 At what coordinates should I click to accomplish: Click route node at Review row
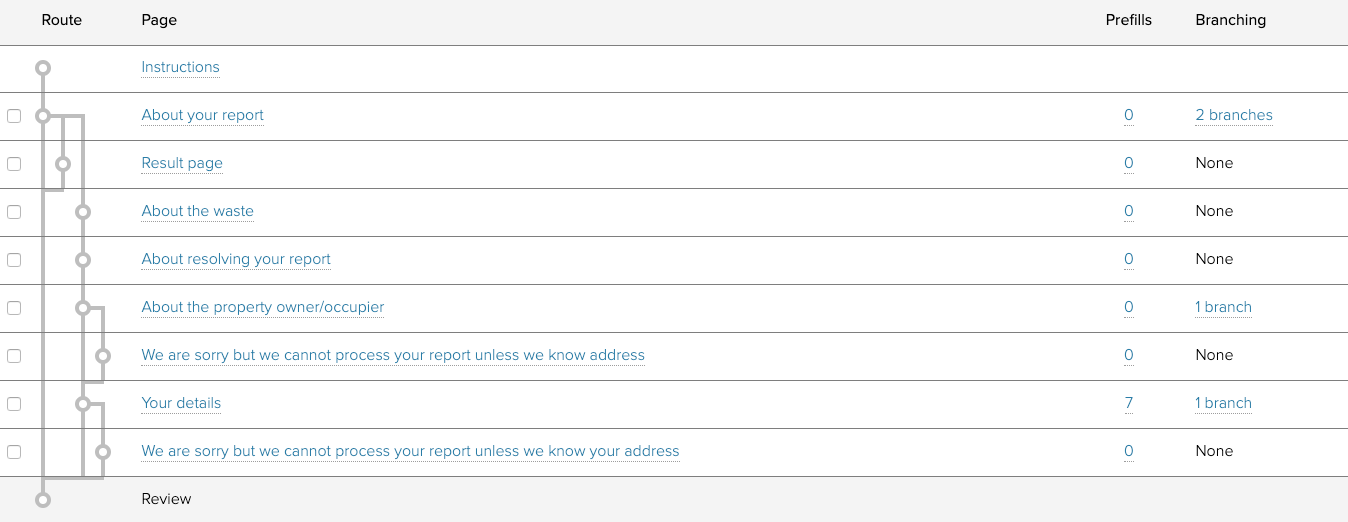[42, 498]
